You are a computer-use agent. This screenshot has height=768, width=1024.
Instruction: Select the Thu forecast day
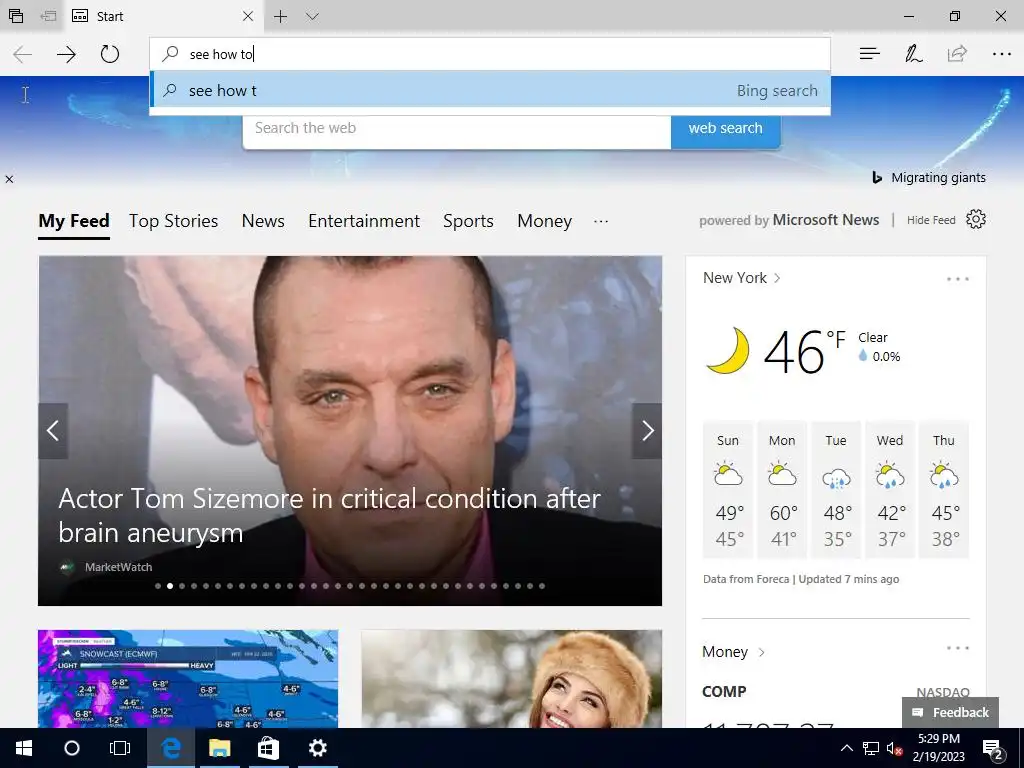[x=944, y=490]
